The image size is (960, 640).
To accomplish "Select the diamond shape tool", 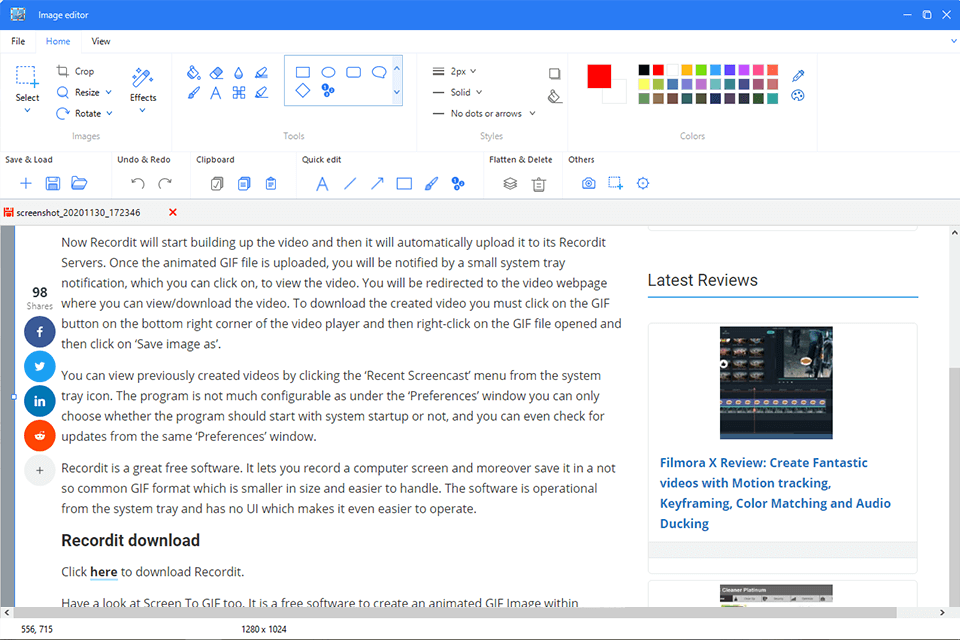I will 303,90.
